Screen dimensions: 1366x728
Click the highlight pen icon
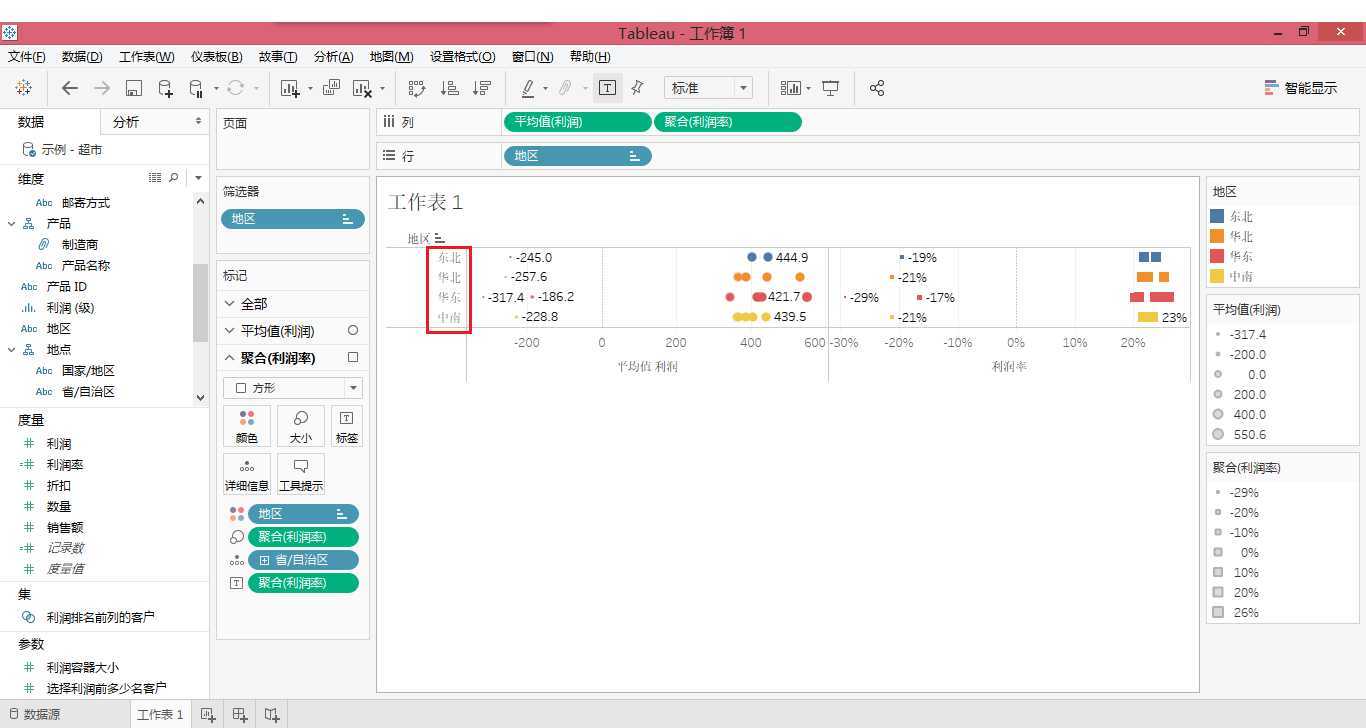pos(528,88)
